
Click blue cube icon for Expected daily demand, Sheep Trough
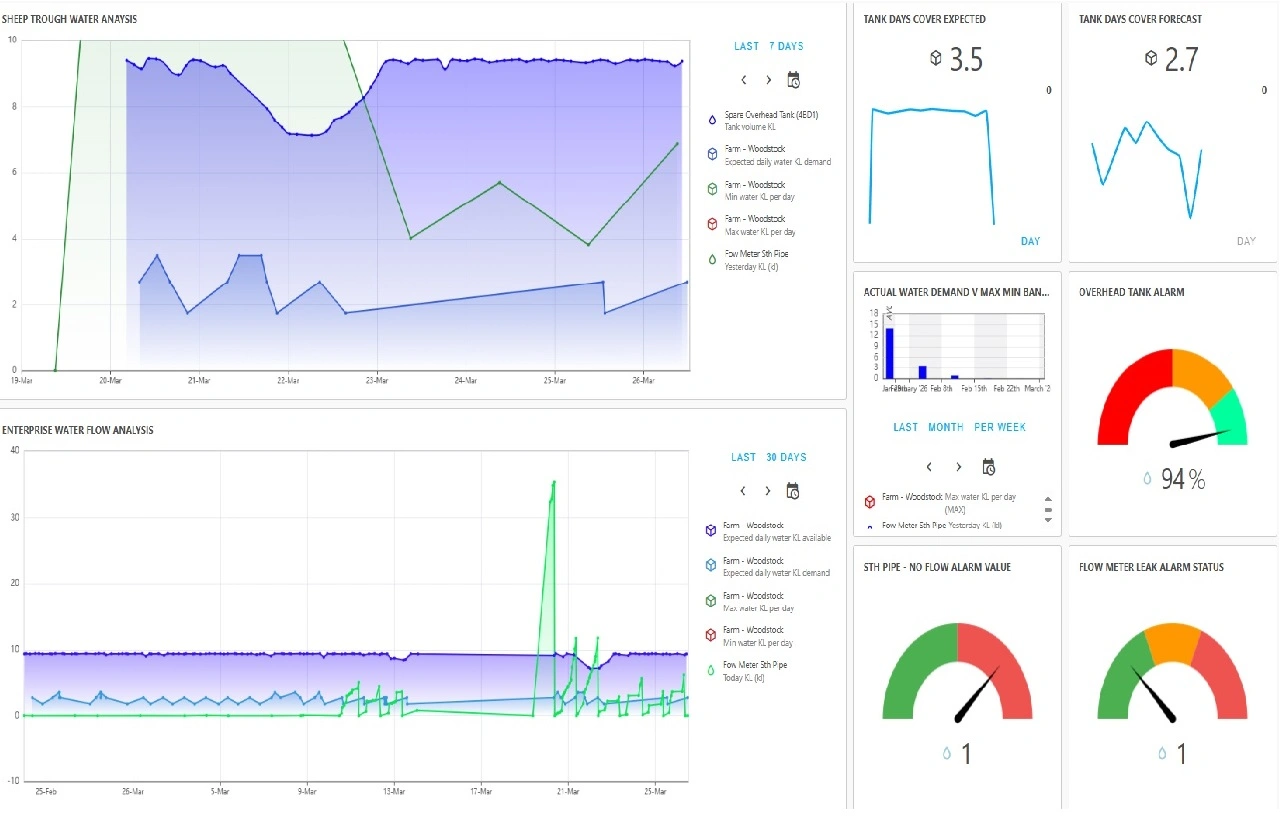tap(711, 154)
